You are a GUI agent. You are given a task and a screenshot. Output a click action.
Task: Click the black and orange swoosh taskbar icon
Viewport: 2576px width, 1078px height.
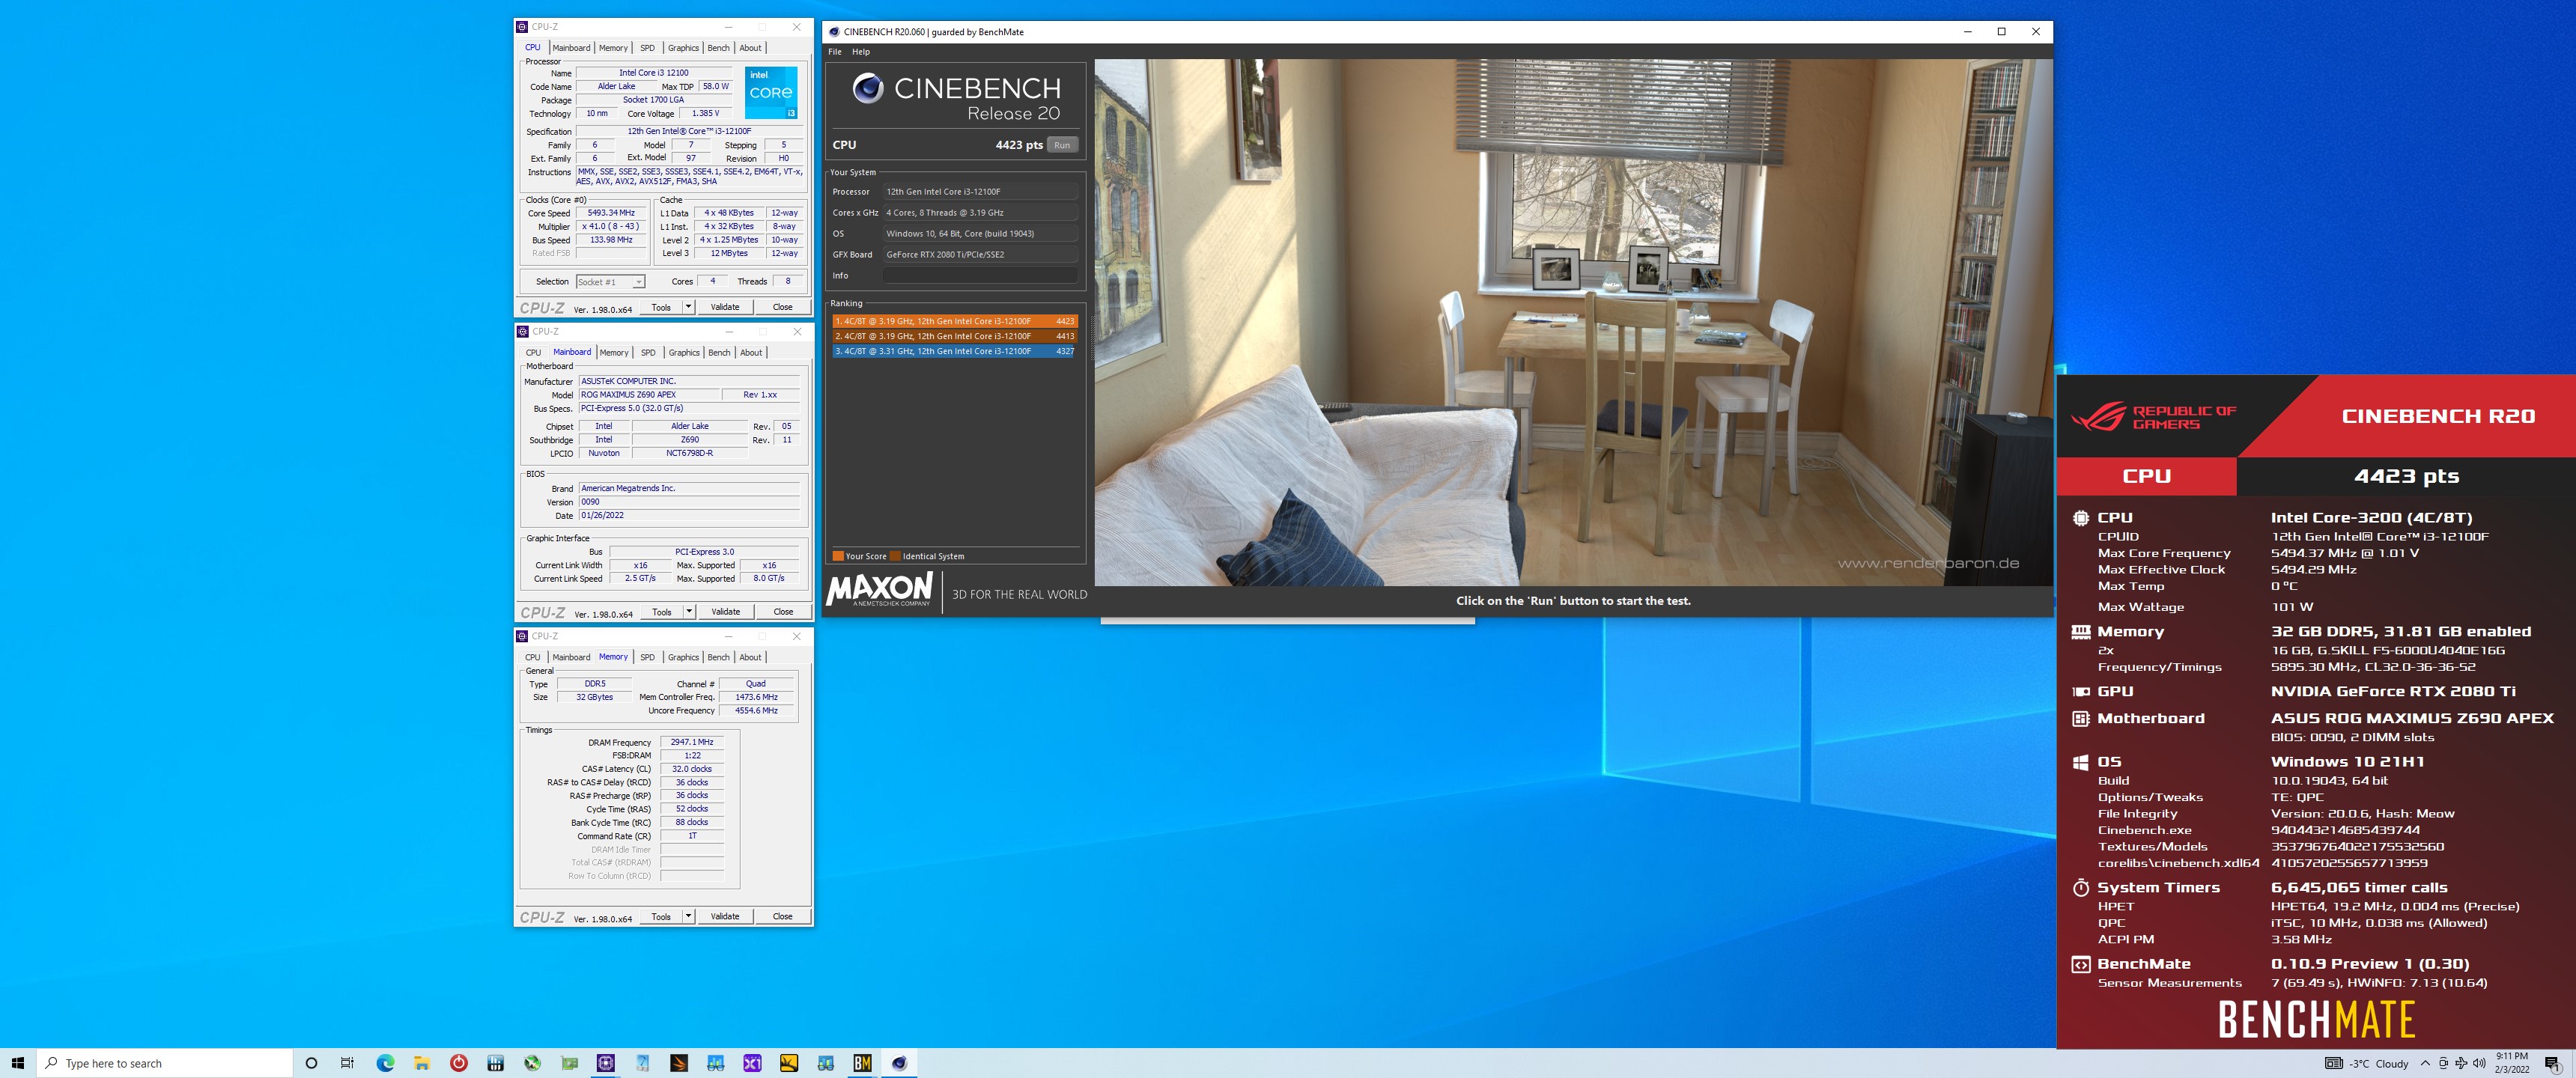coord(679,1063)
